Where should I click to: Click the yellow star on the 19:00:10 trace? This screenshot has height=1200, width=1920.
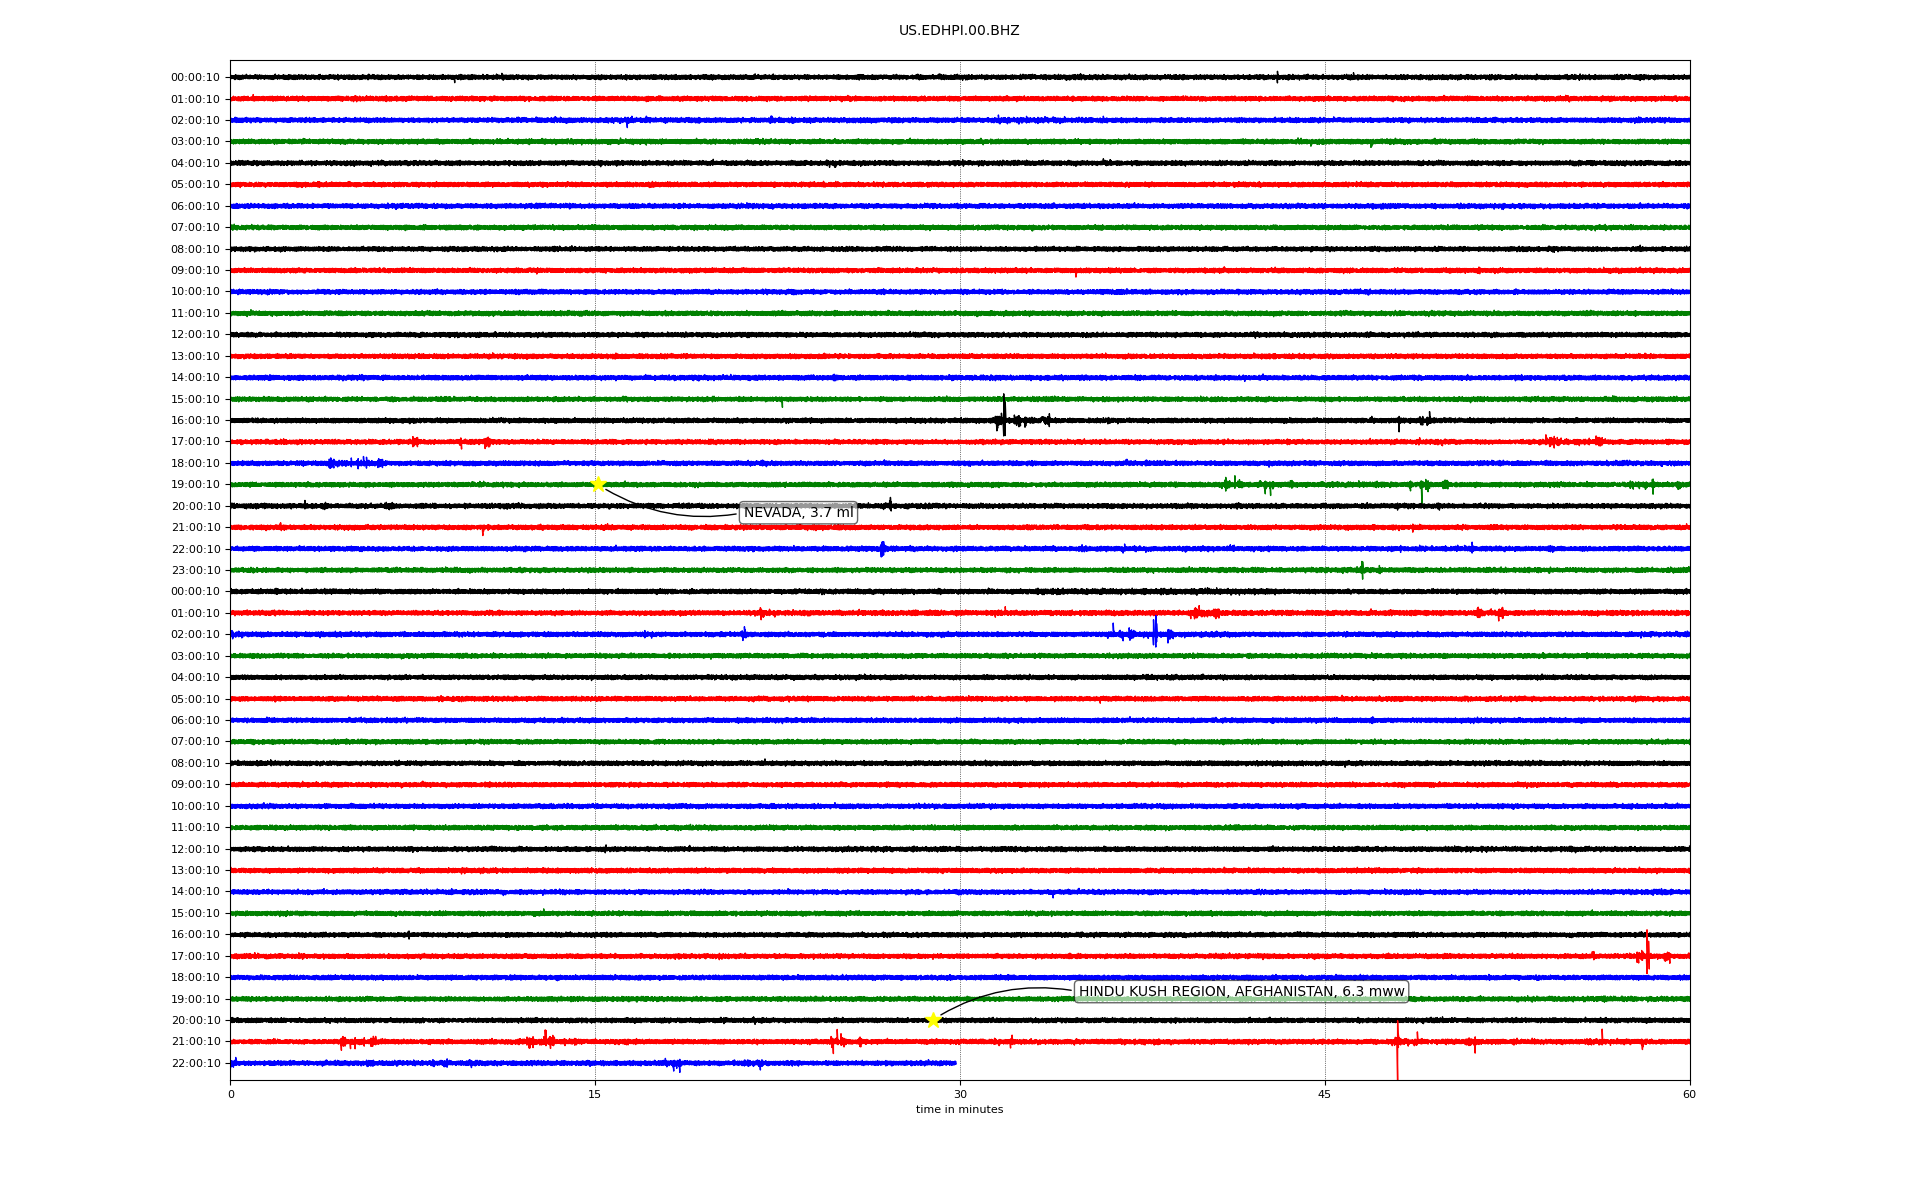click(x=598, y=484)
